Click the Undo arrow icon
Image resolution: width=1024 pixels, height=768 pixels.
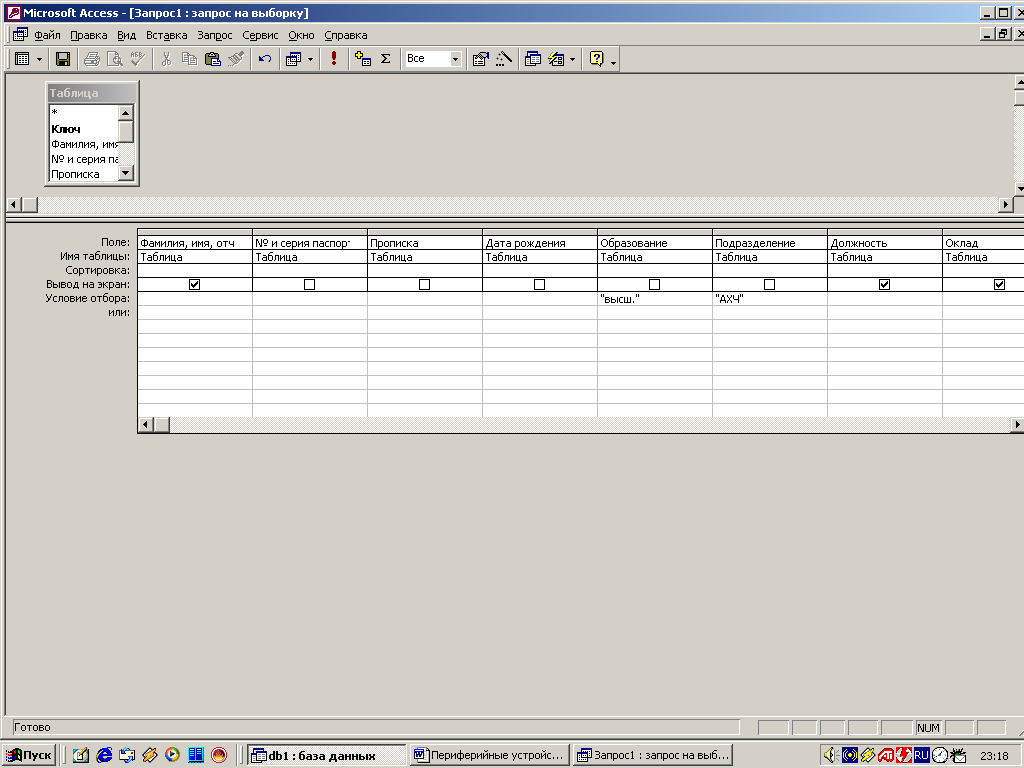[x=264, y=59]
